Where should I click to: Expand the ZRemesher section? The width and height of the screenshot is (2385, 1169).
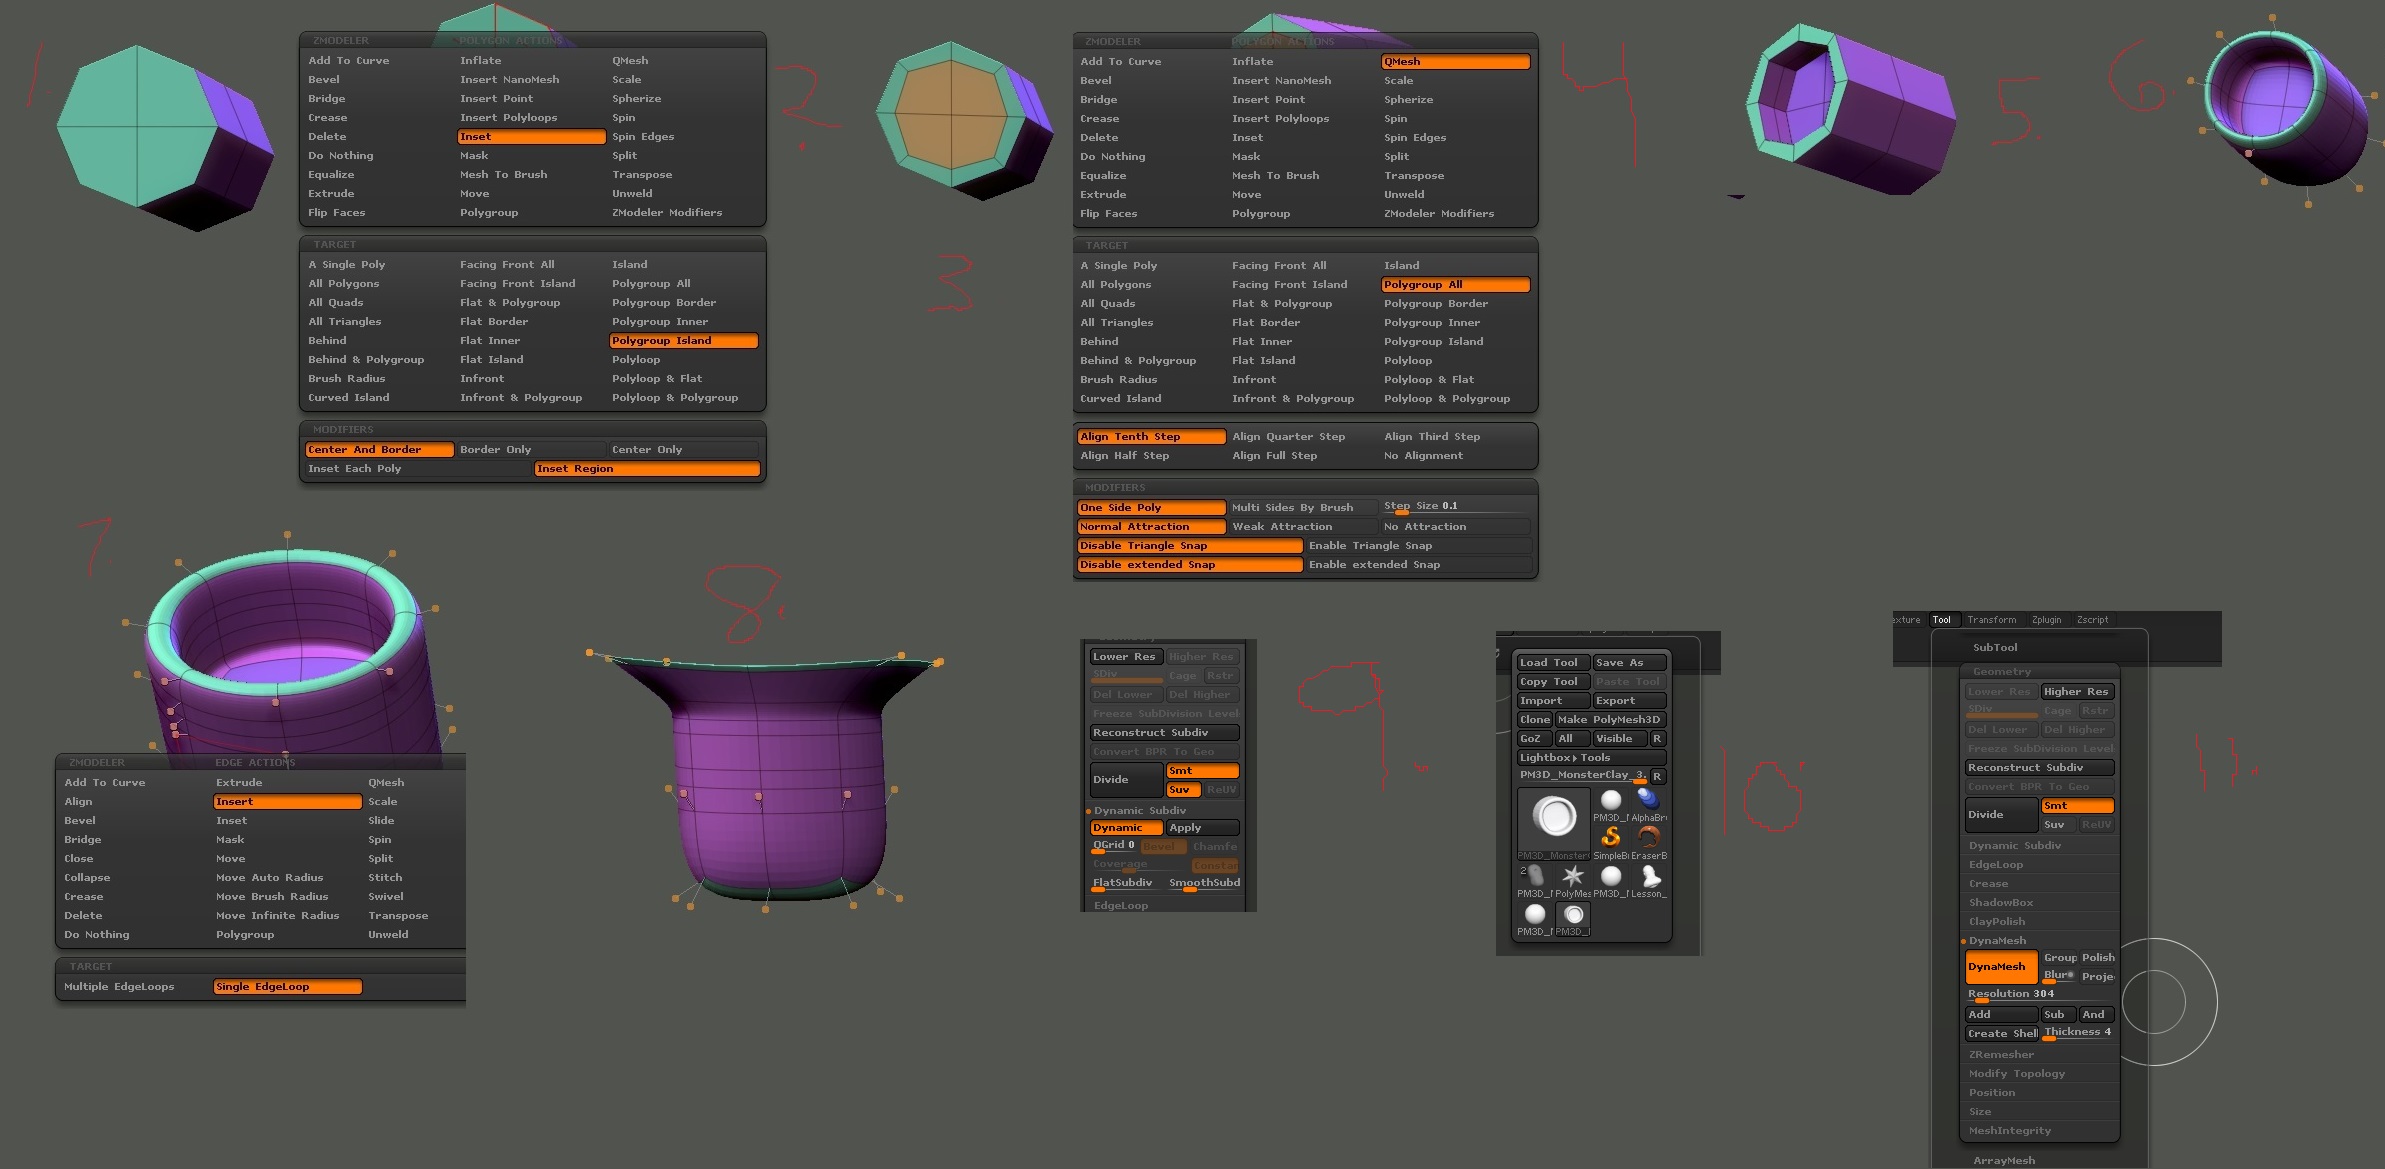point(2000,1053)
